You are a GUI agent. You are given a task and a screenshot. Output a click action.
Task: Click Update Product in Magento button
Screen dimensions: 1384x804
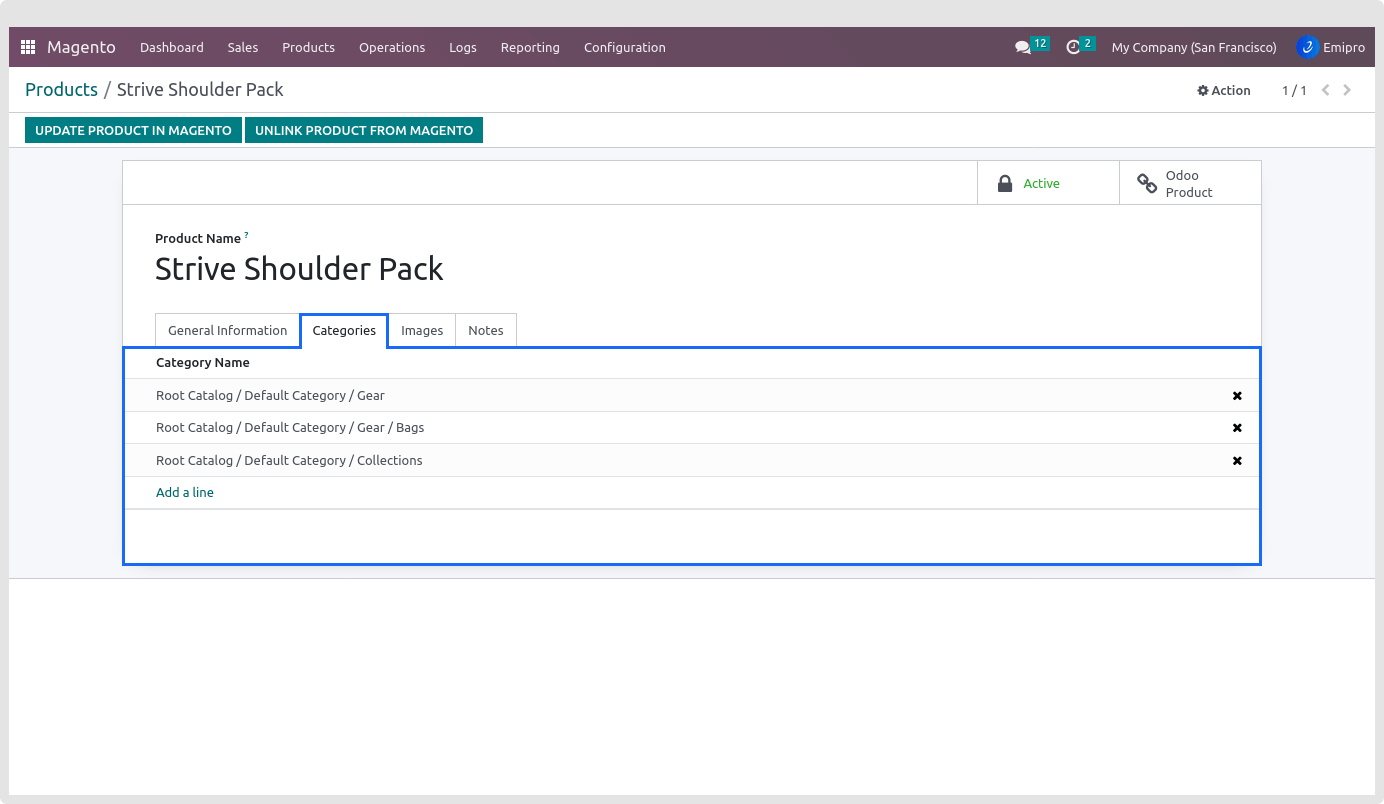coord(133,130)
